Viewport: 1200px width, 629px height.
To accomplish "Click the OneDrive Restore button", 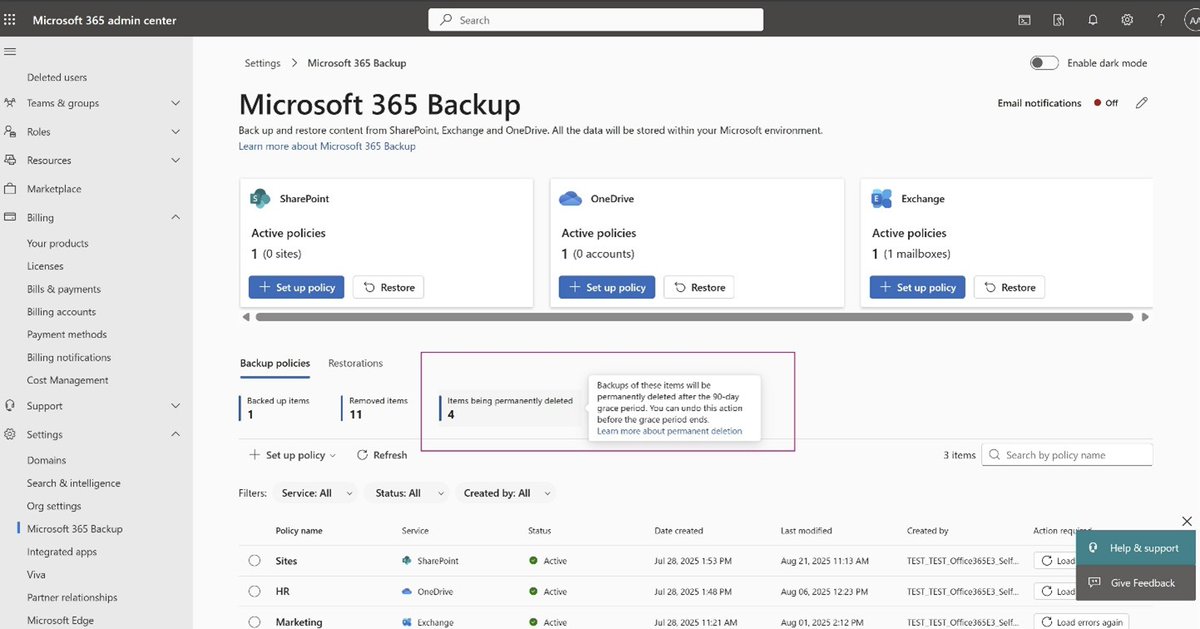I will [699, 287].
